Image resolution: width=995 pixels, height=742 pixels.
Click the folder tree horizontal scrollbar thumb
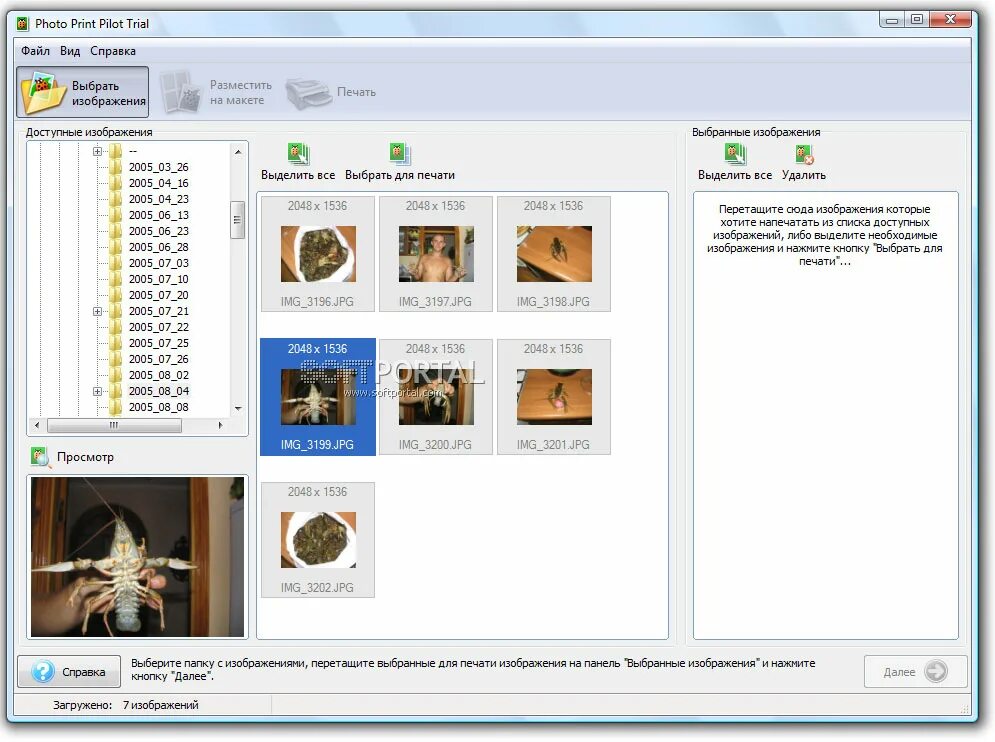click(114, 425)
